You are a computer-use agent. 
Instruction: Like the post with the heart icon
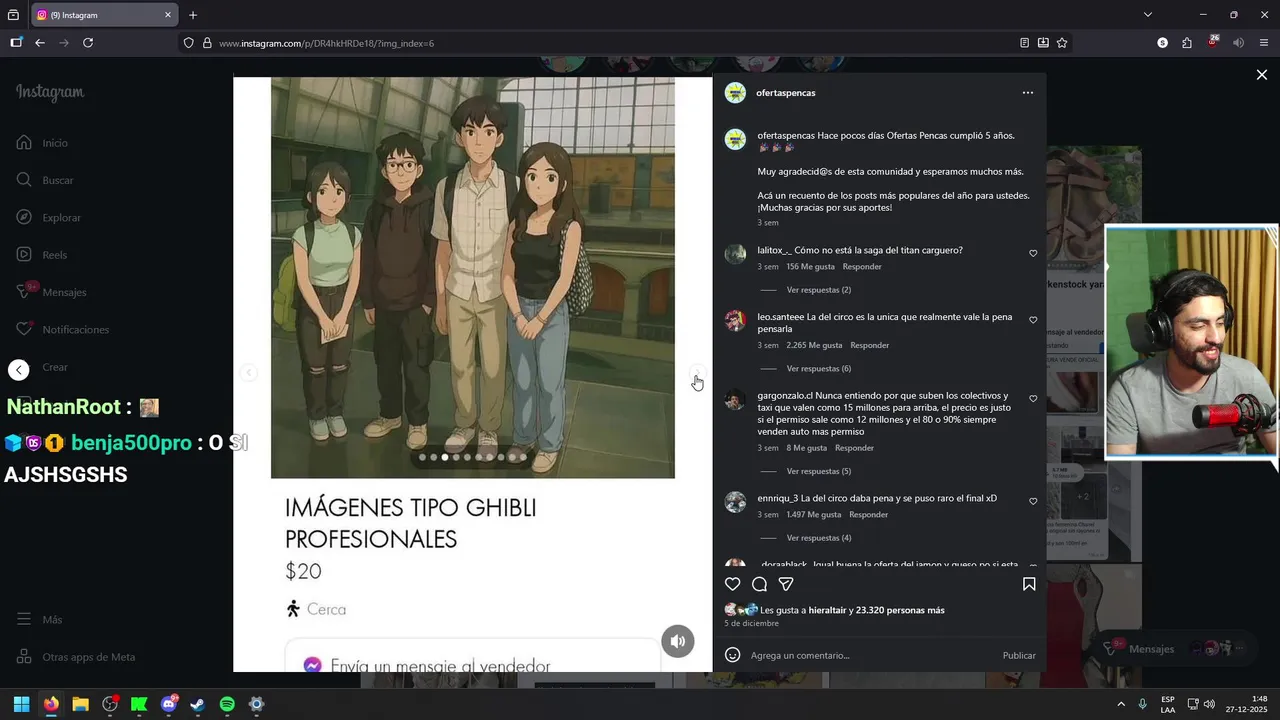coord(733,584)
